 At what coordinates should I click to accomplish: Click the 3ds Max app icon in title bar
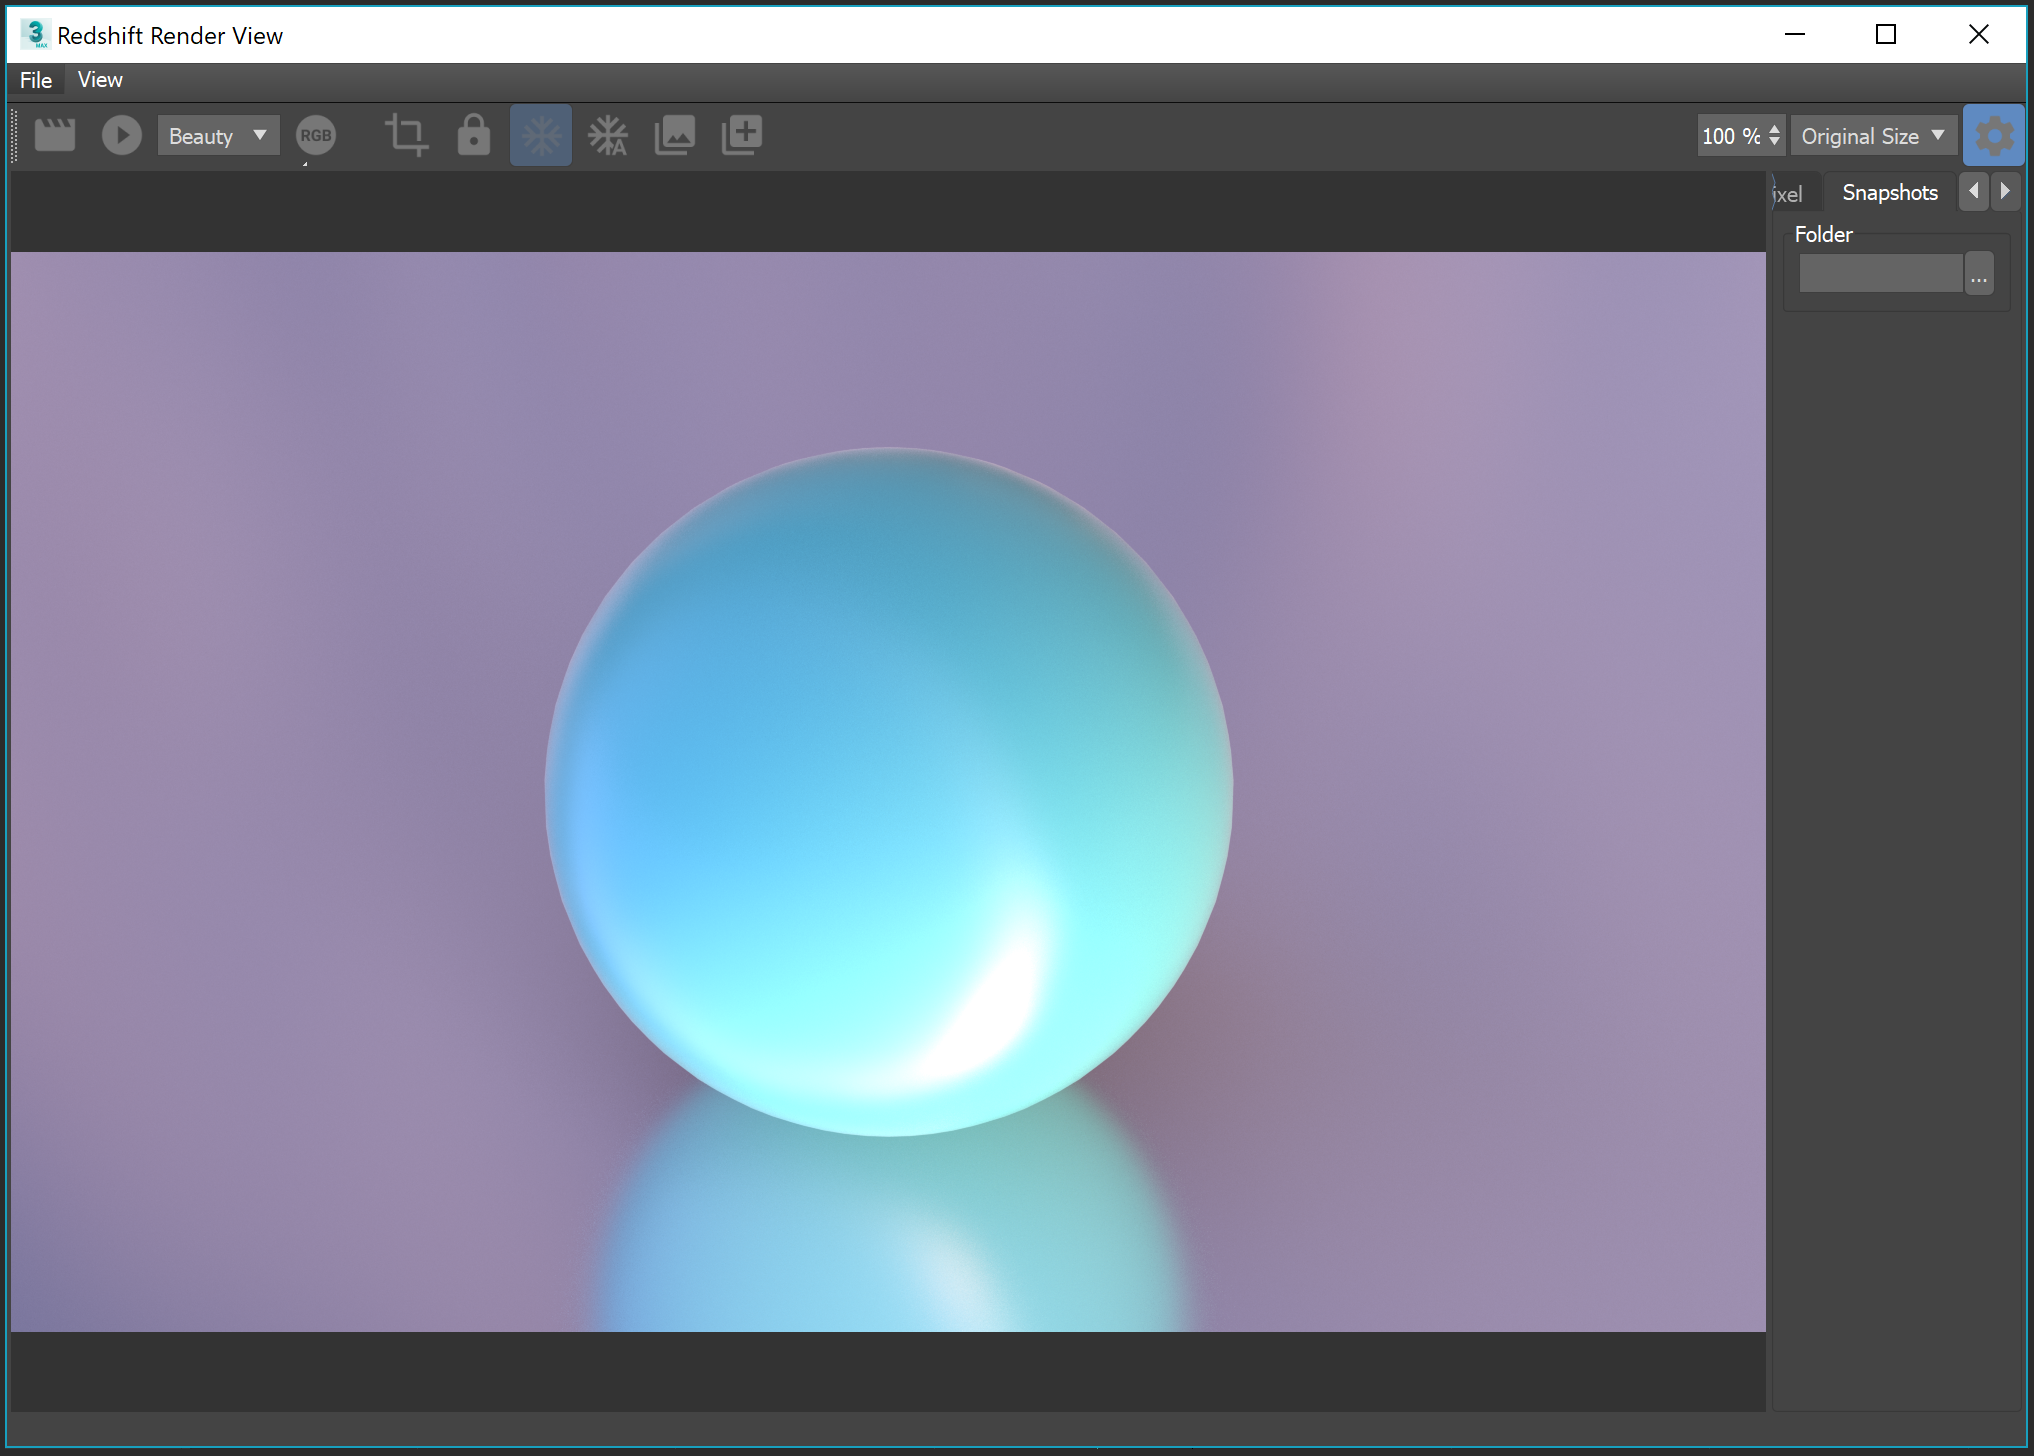pos(35,34)
